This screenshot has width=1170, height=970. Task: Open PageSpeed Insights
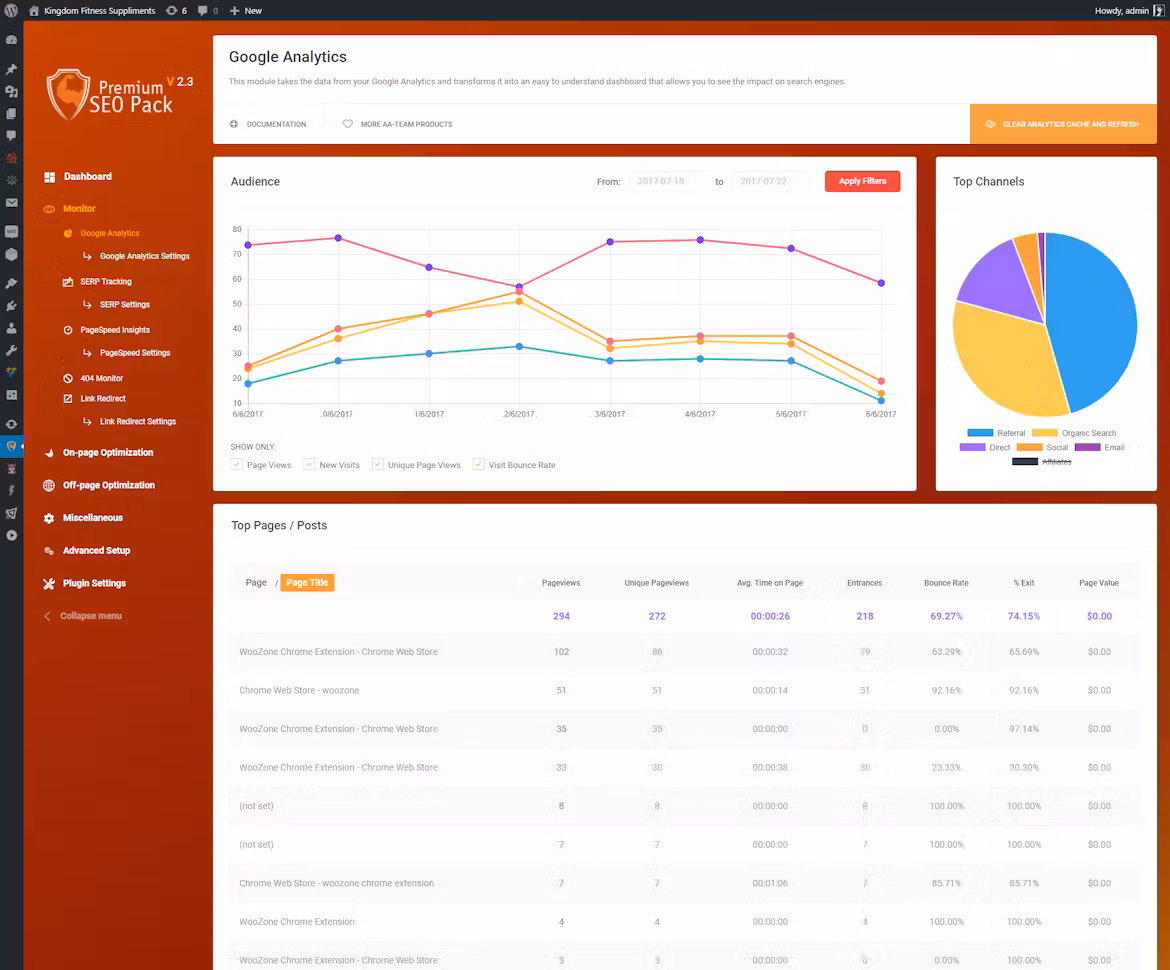pyautogui.click(x=115, y=331)
